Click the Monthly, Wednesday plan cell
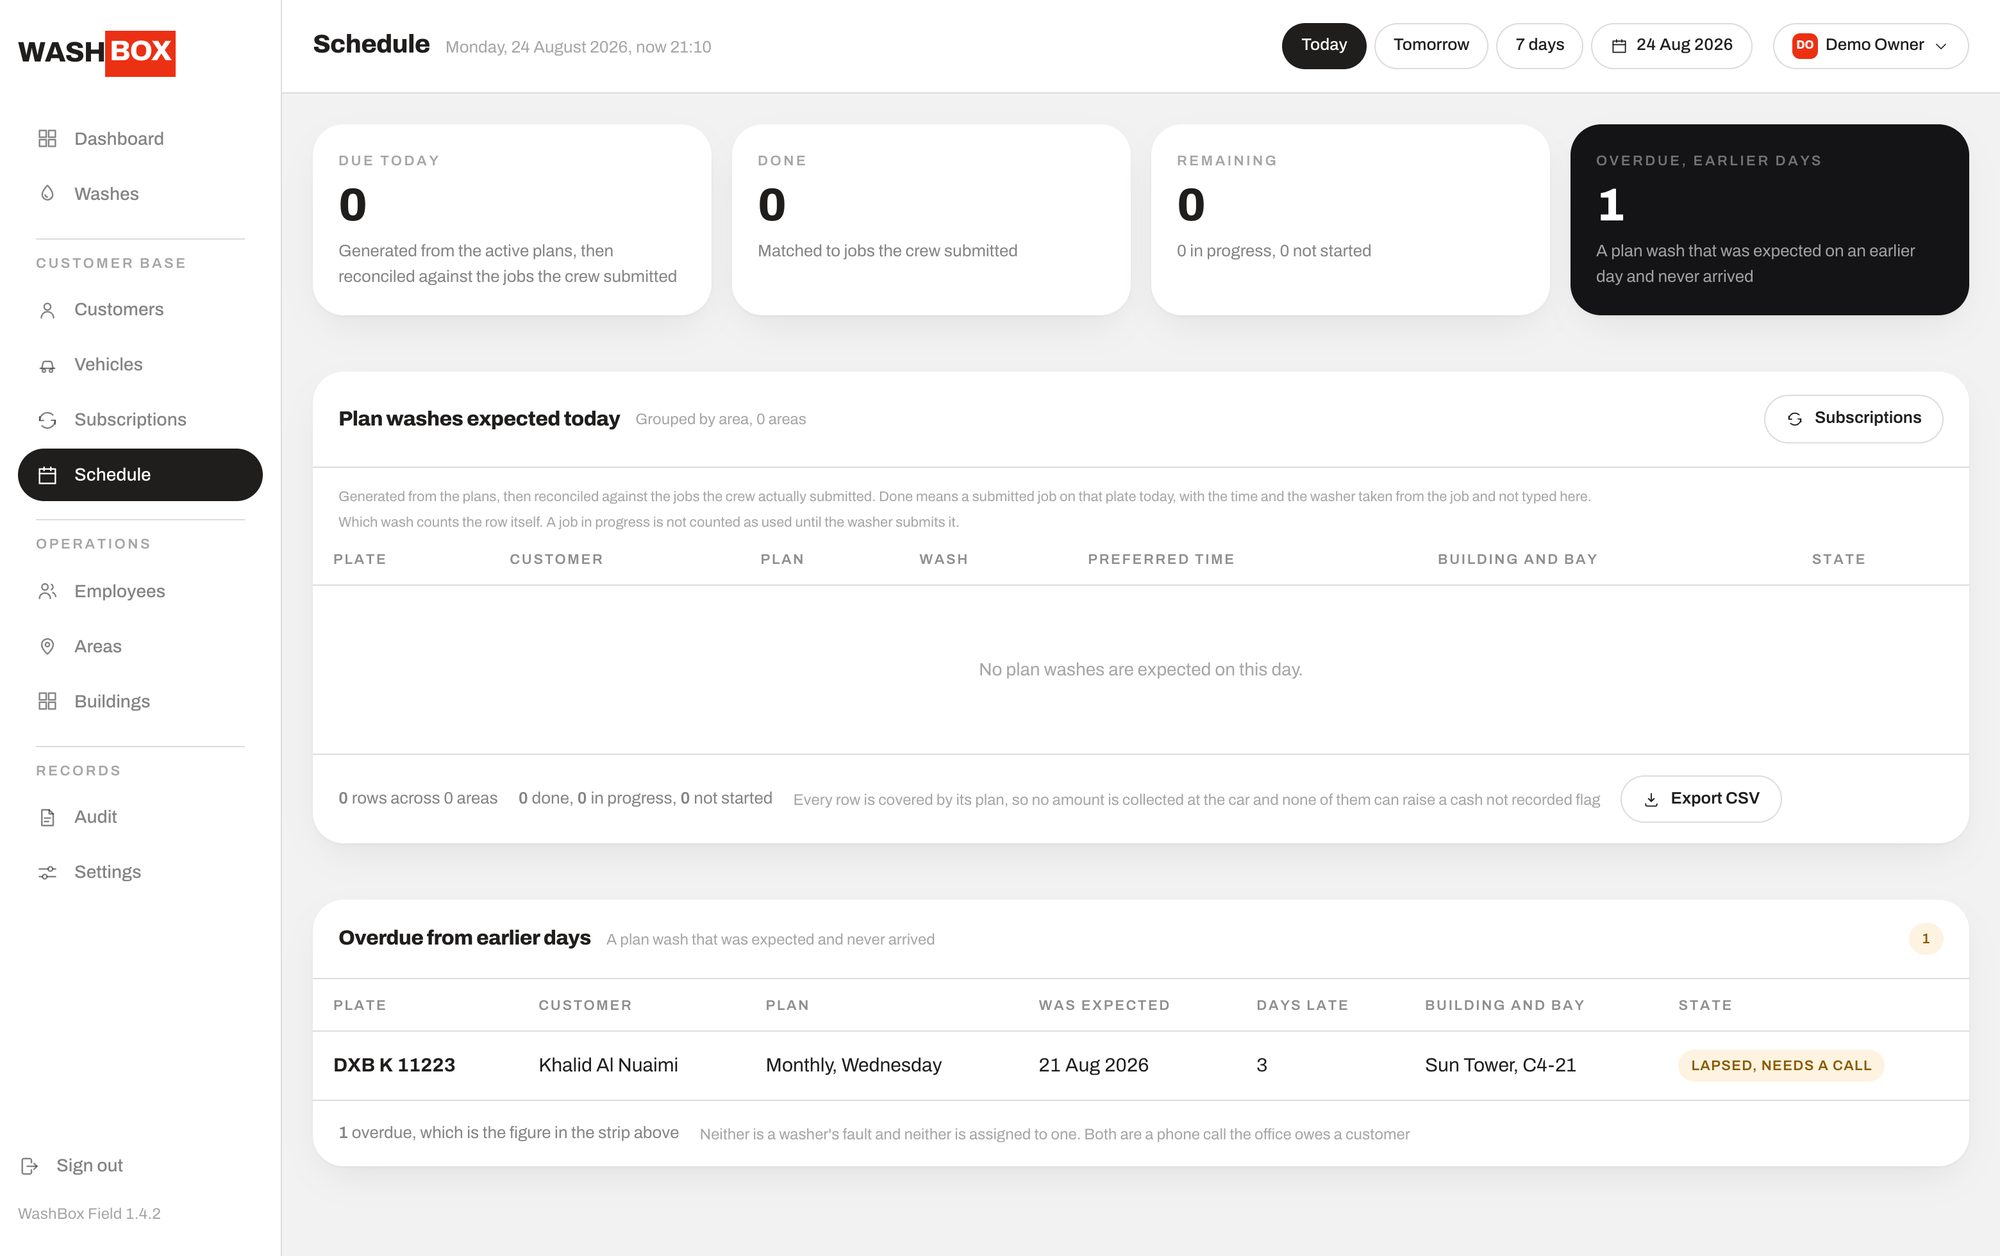The image size is (2000, 1256). point(853,1066)
